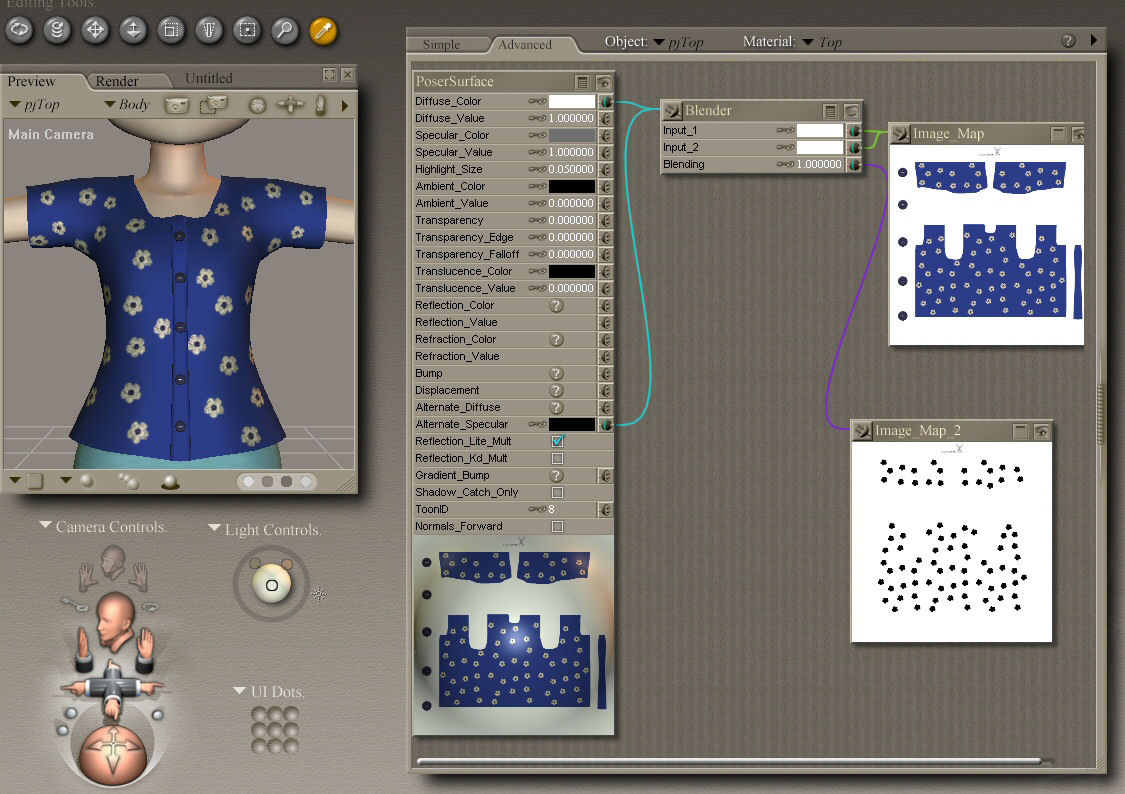
Task: Check the Normals_Forward checkbox
Action: pyautogui.click(x=558, y=526)
